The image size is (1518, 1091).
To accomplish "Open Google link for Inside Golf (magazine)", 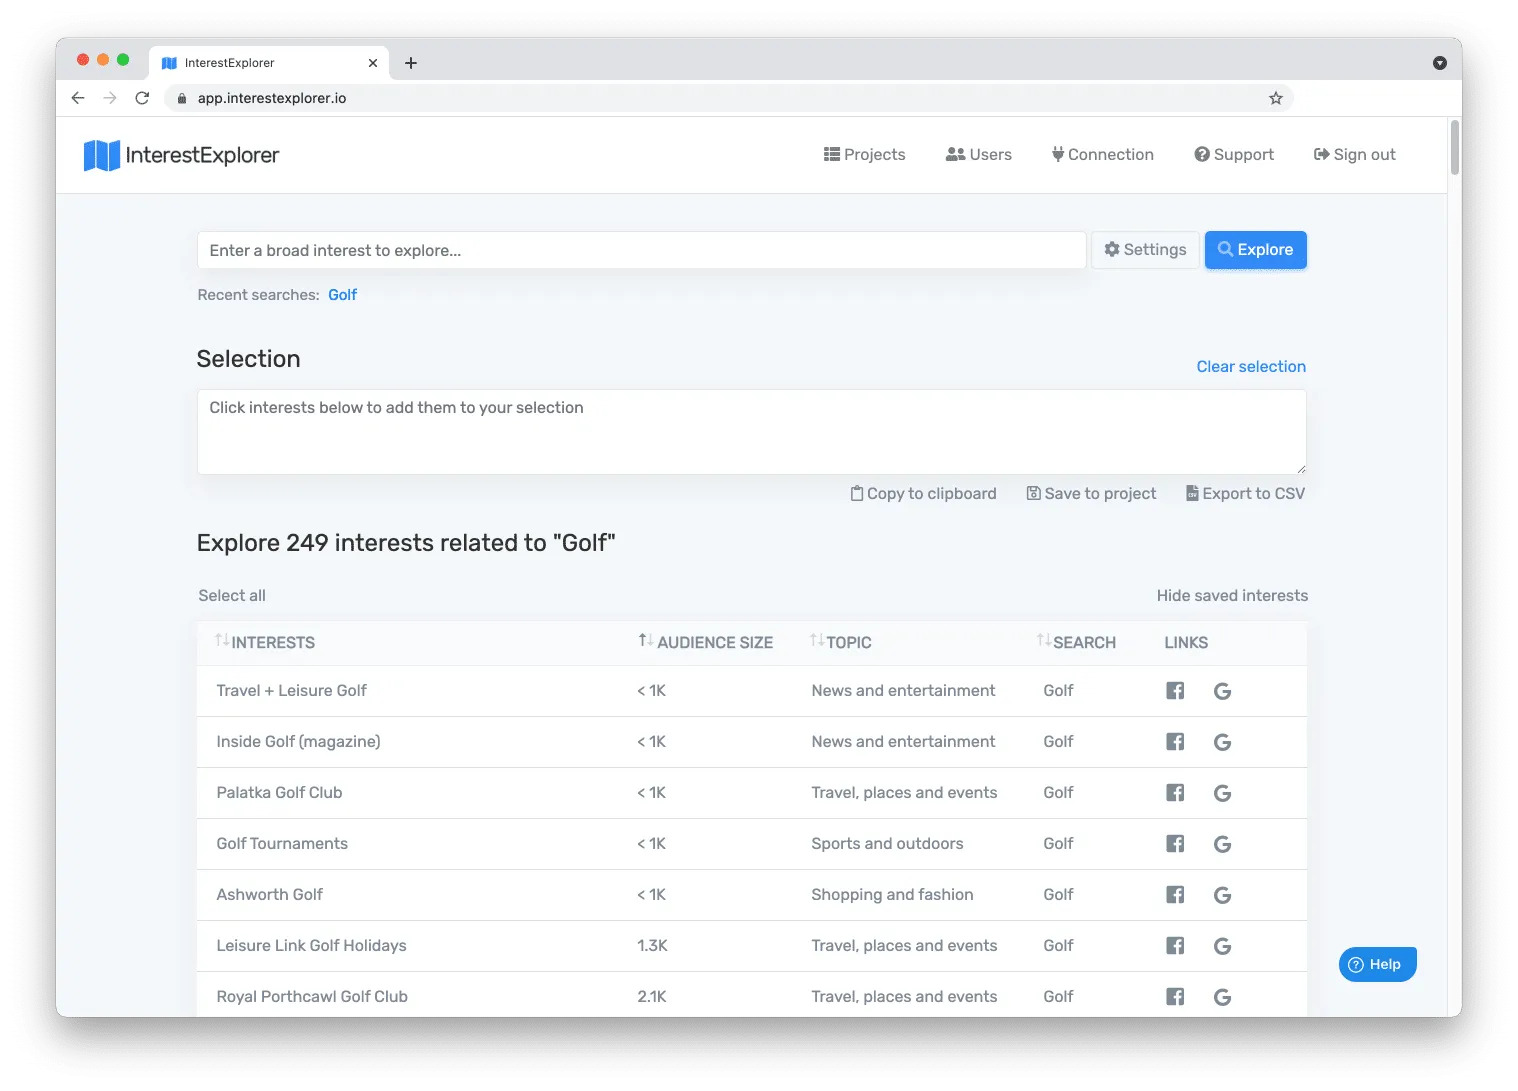I will coord(1222,742).
